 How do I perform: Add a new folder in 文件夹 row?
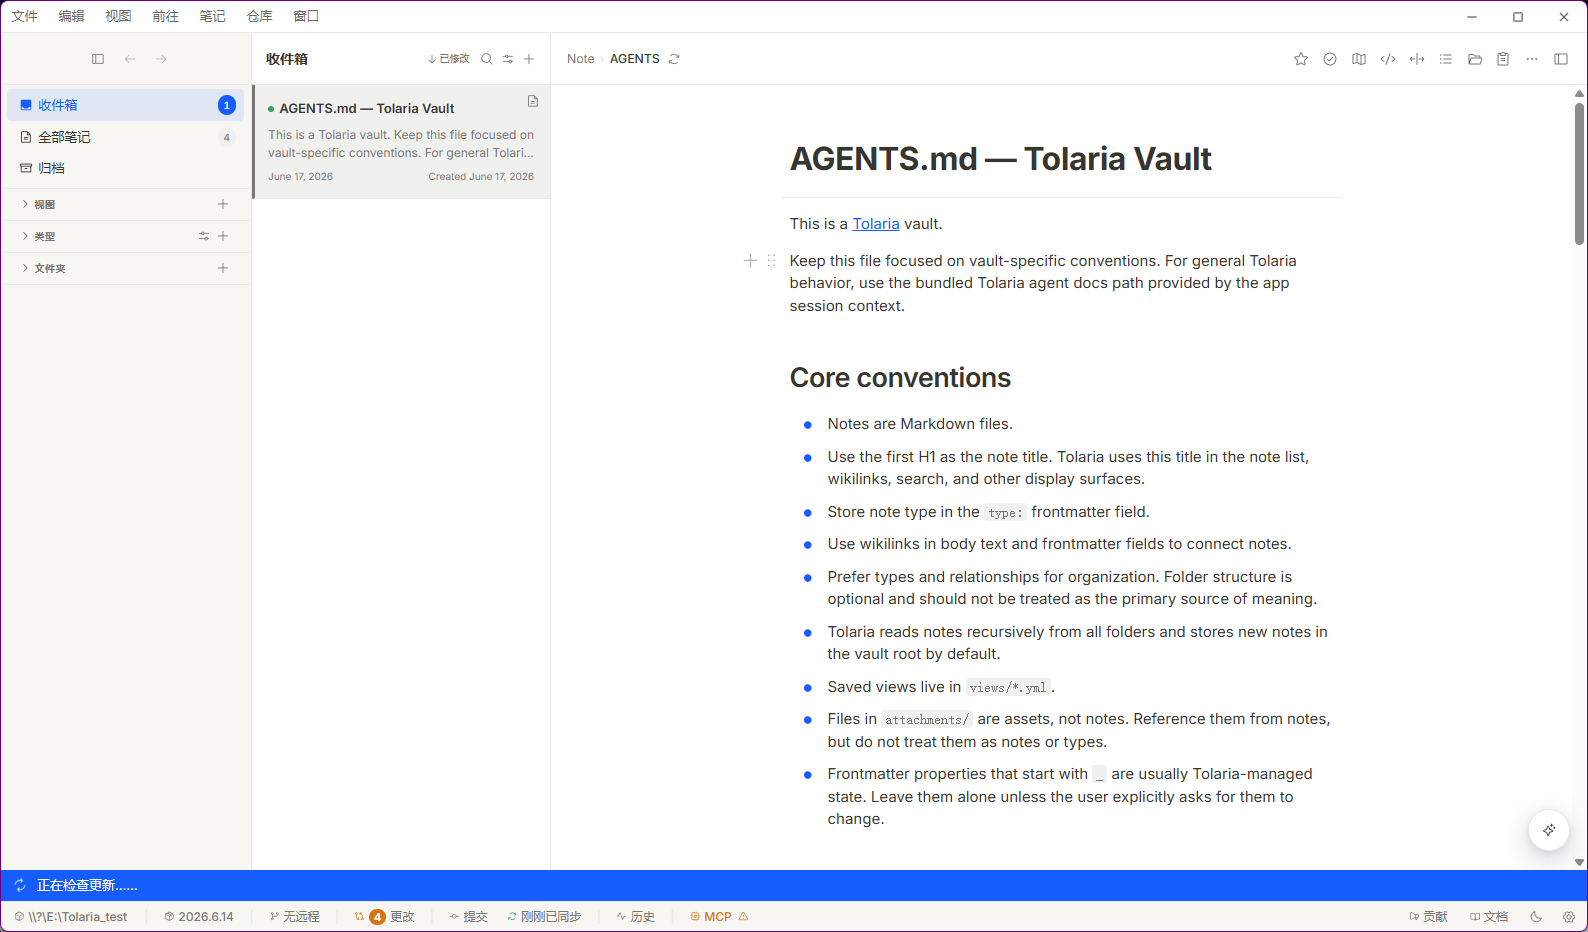click(223, 268)
